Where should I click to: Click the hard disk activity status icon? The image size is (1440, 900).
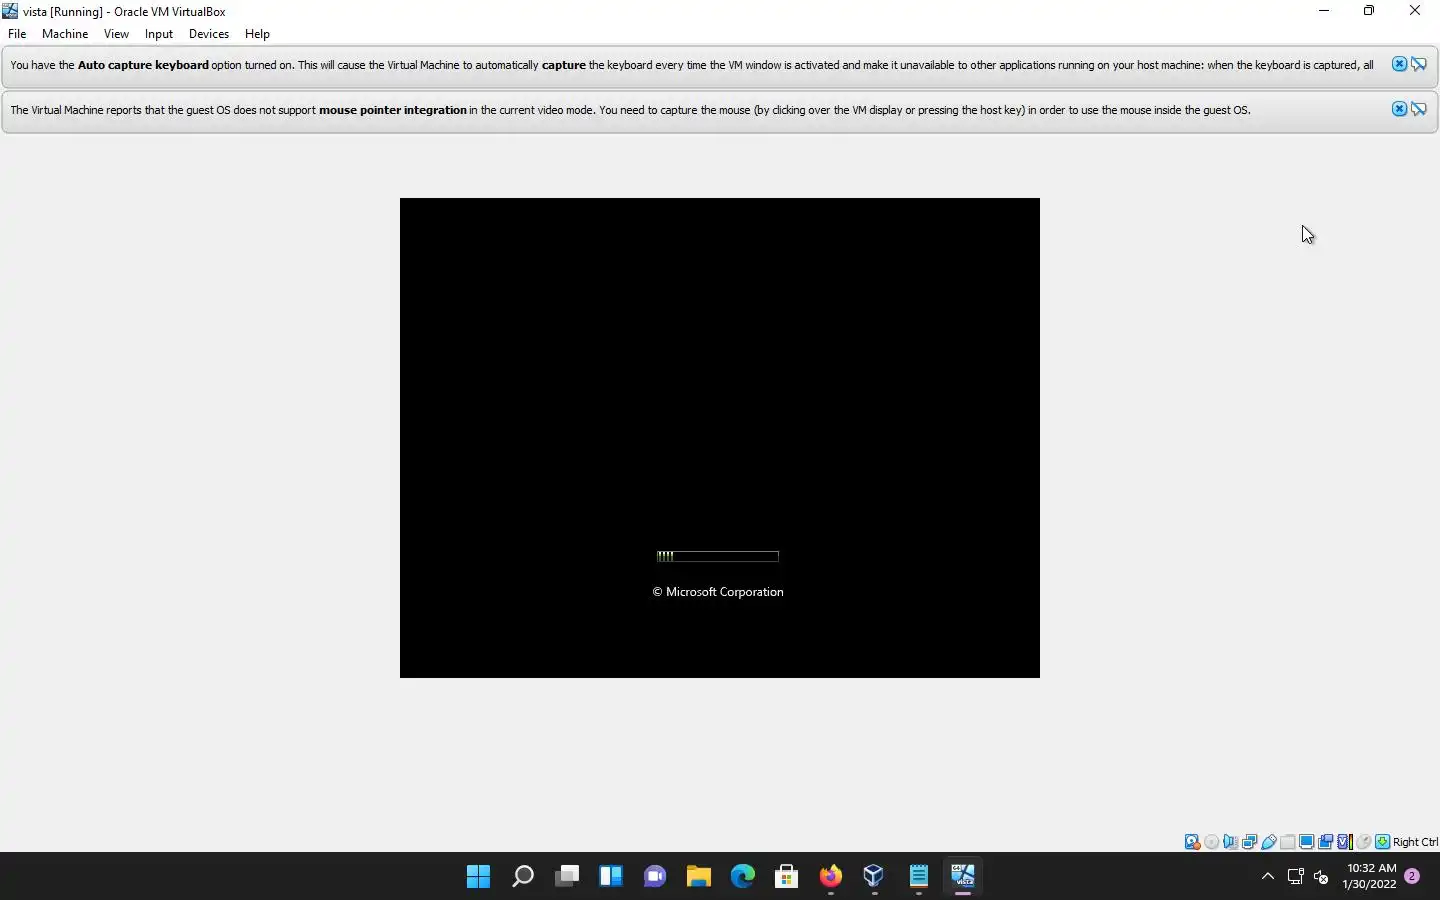tap(1192, 842)
